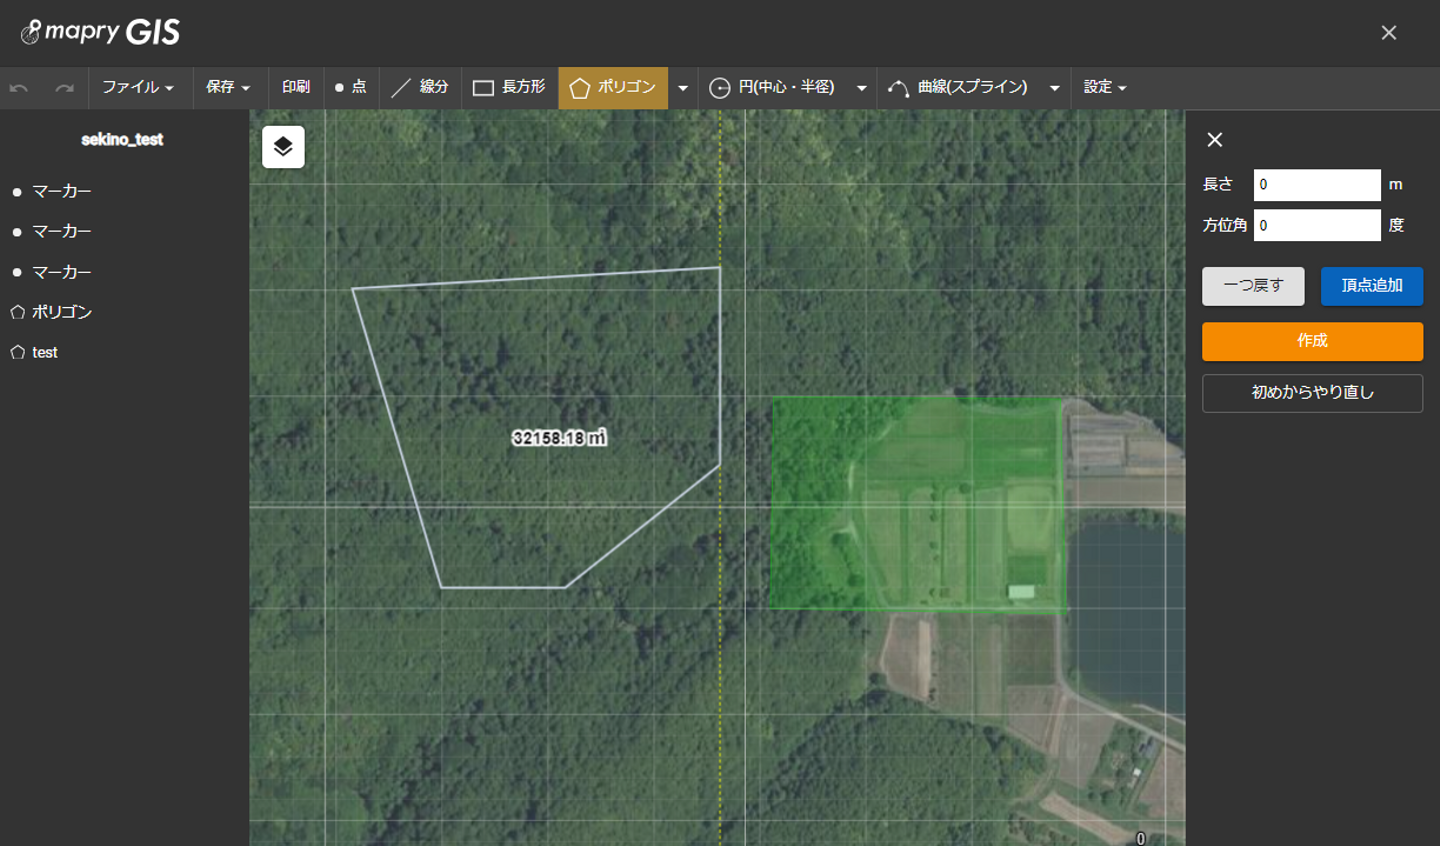The width and height of the screenshot is (1440, 846).
Task: Choose the 曲線(スプライン) spline curve tool
Action: (x=958, y=88)
